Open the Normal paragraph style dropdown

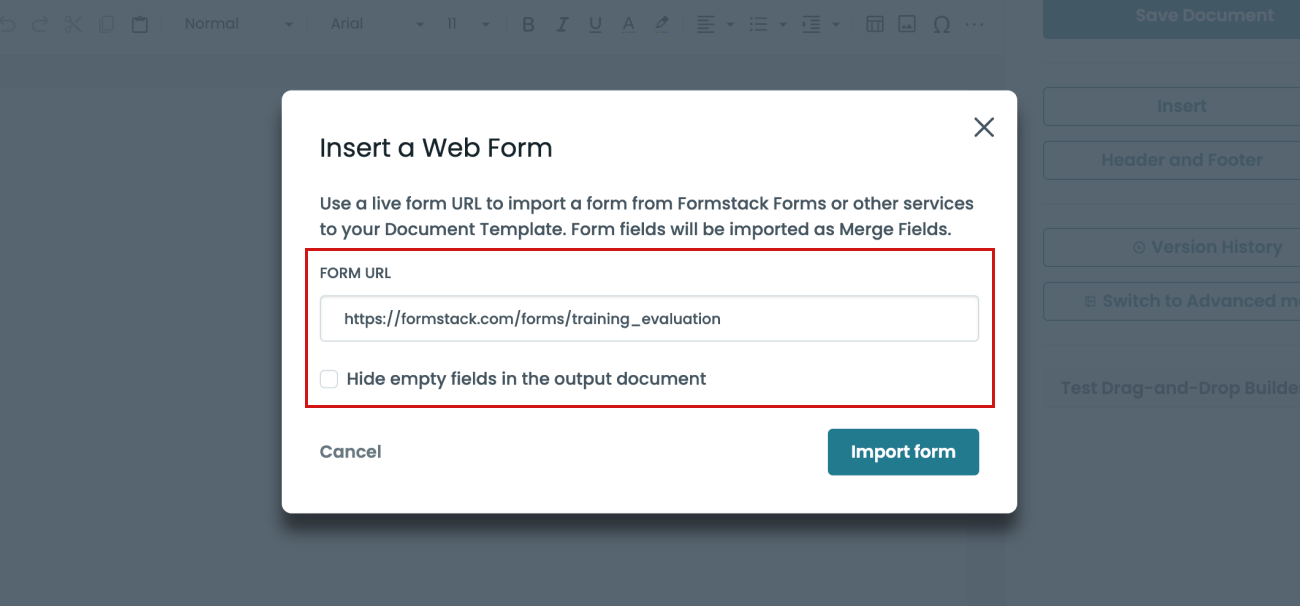pyautogui.click(x=238, y=25)
